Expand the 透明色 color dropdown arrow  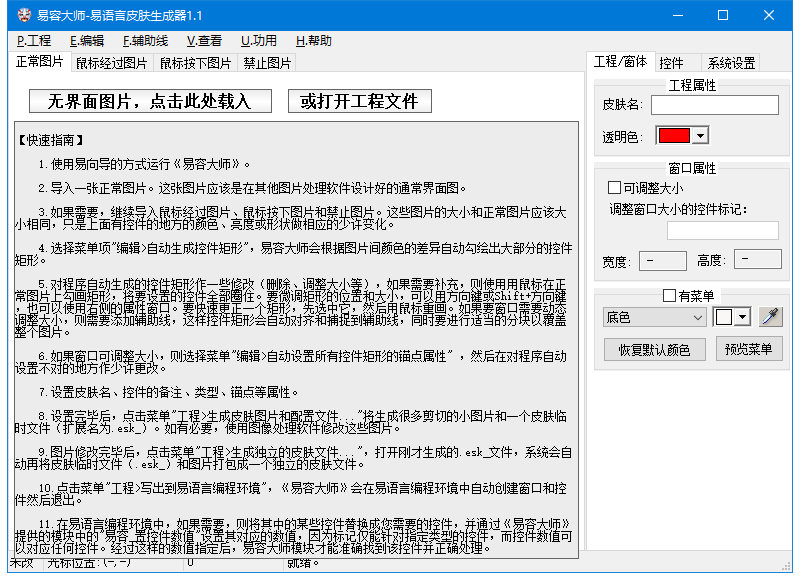point(701,136)
